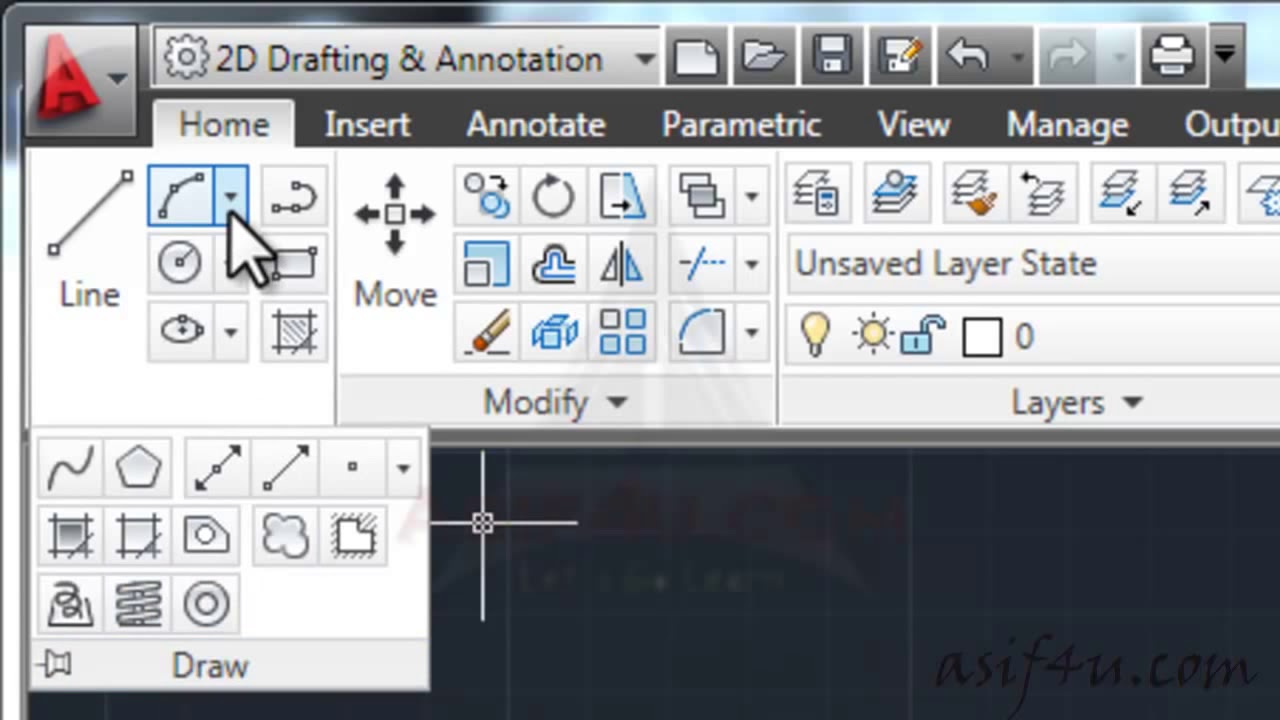Image resolution: width=1280 pixels, height=720 pixels.
Task: Select the Erase tool icon
Action: pos(487,331)
